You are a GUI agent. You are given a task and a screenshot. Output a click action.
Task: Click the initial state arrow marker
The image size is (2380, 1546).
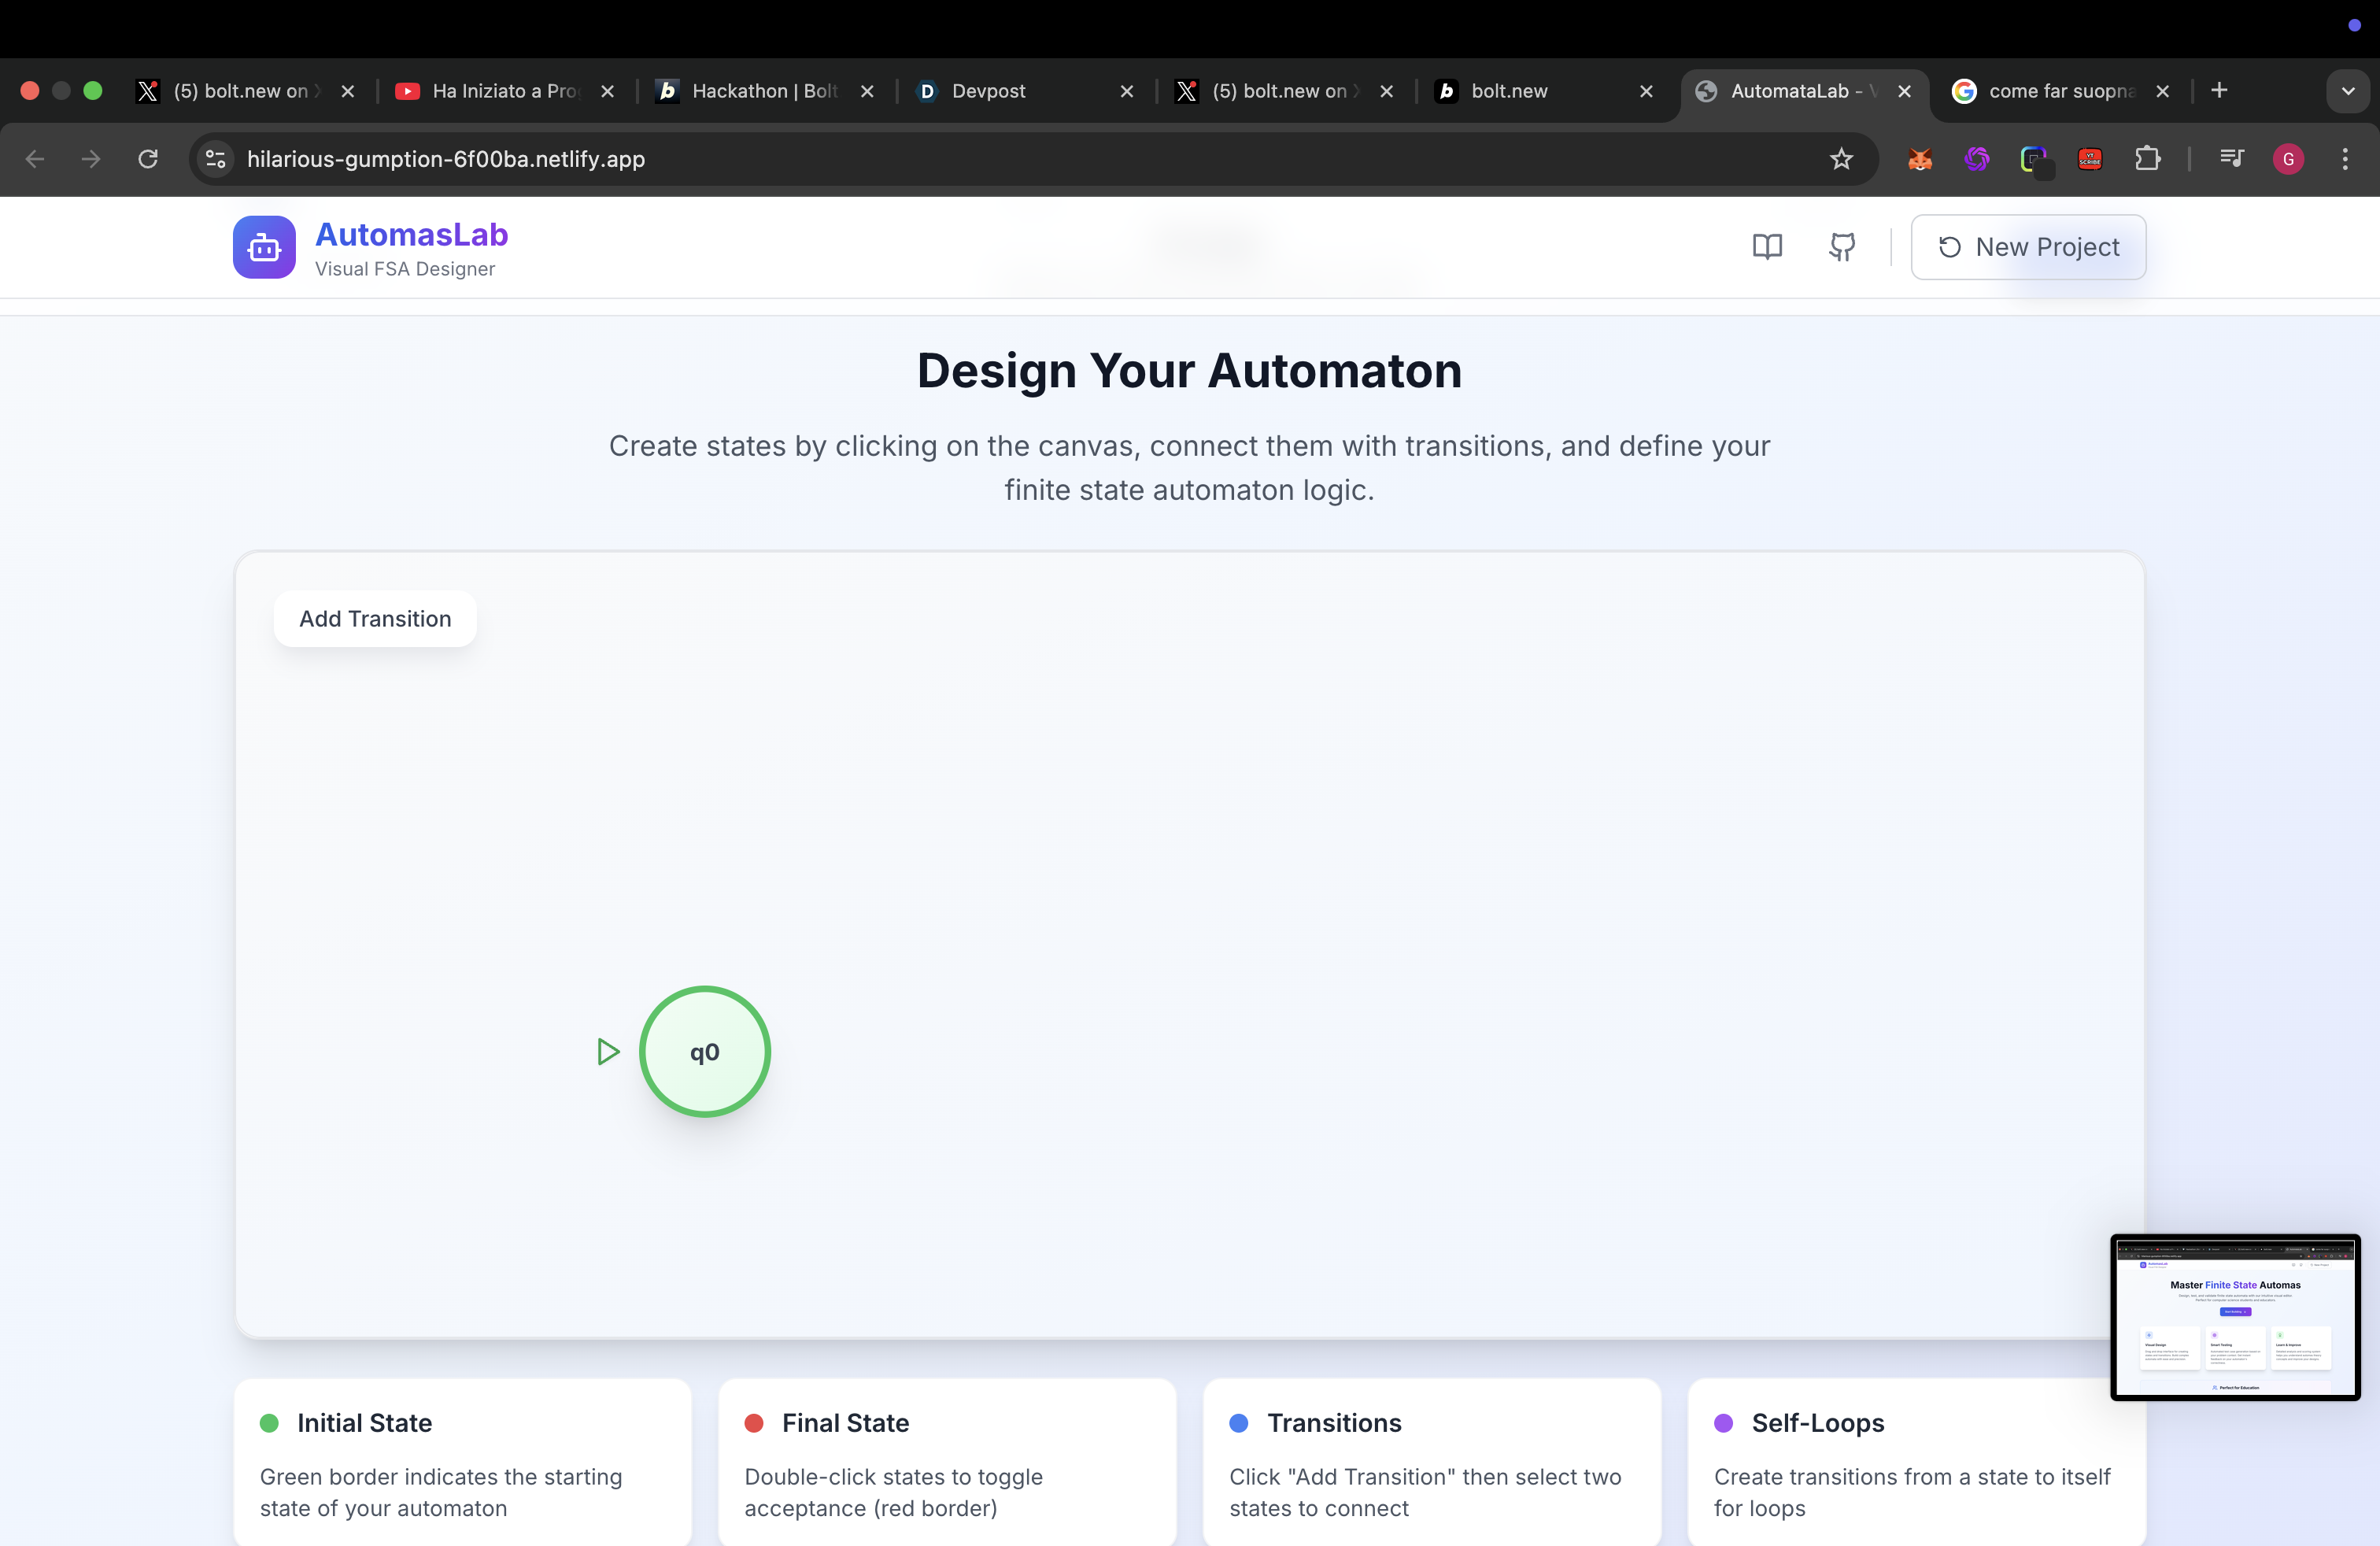coord(607,1052)
